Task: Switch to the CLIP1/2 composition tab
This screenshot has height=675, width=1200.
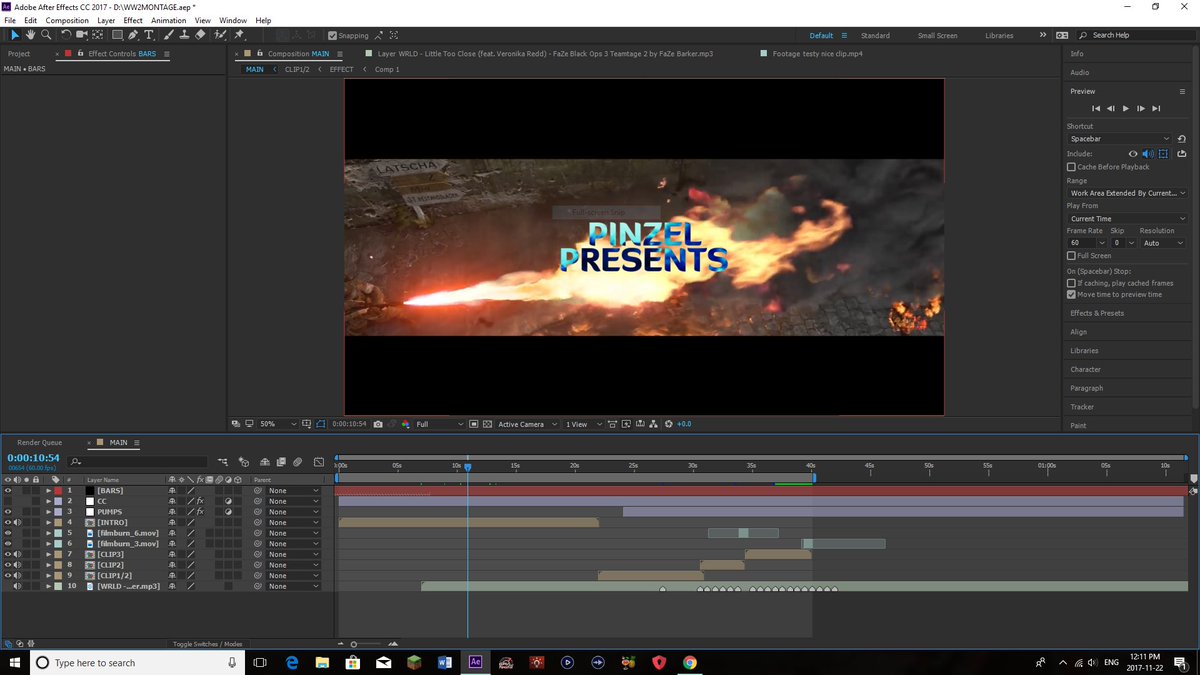Action: click(x=297, y=69)
